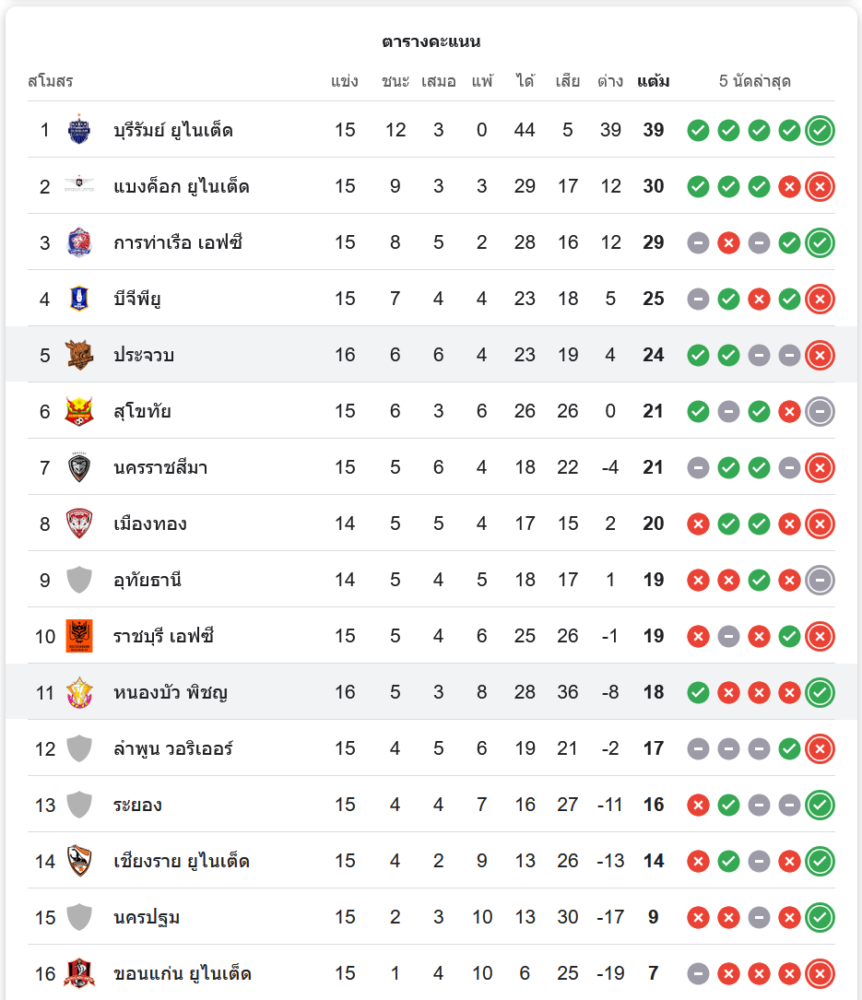Click the Buriram United club crest
Screen dimensions: 862x1000
click(x=79, y=130)
